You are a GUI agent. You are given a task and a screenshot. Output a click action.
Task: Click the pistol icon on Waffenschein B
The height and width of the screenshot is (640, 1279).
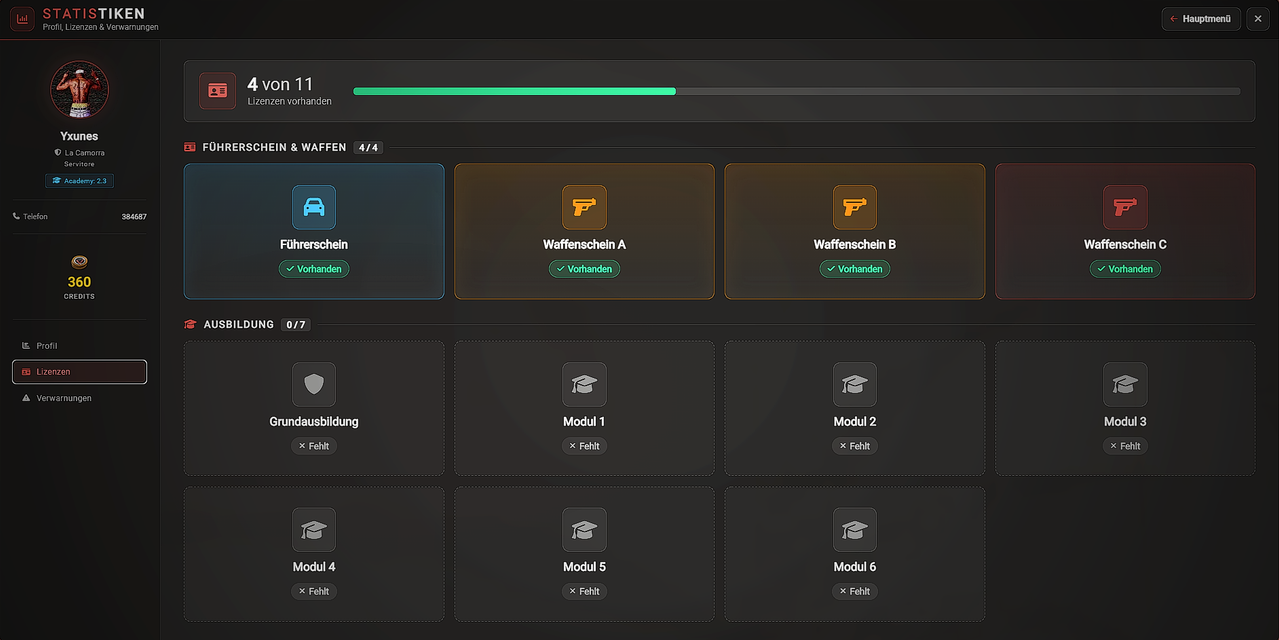855,207
